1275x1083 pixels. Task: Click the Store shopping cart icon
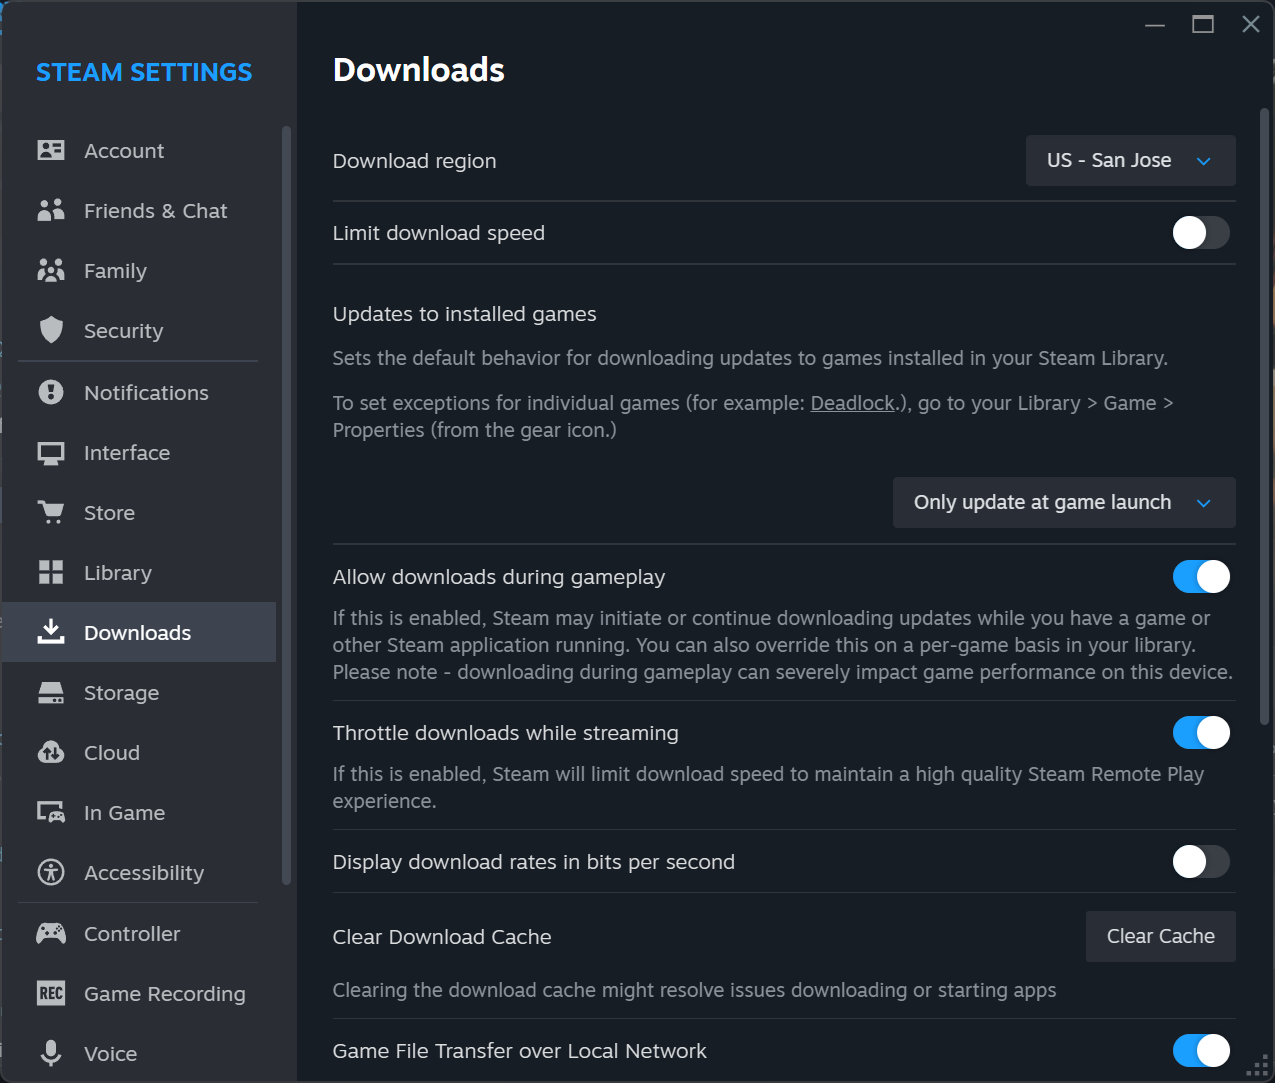click(x=51, y=512)
